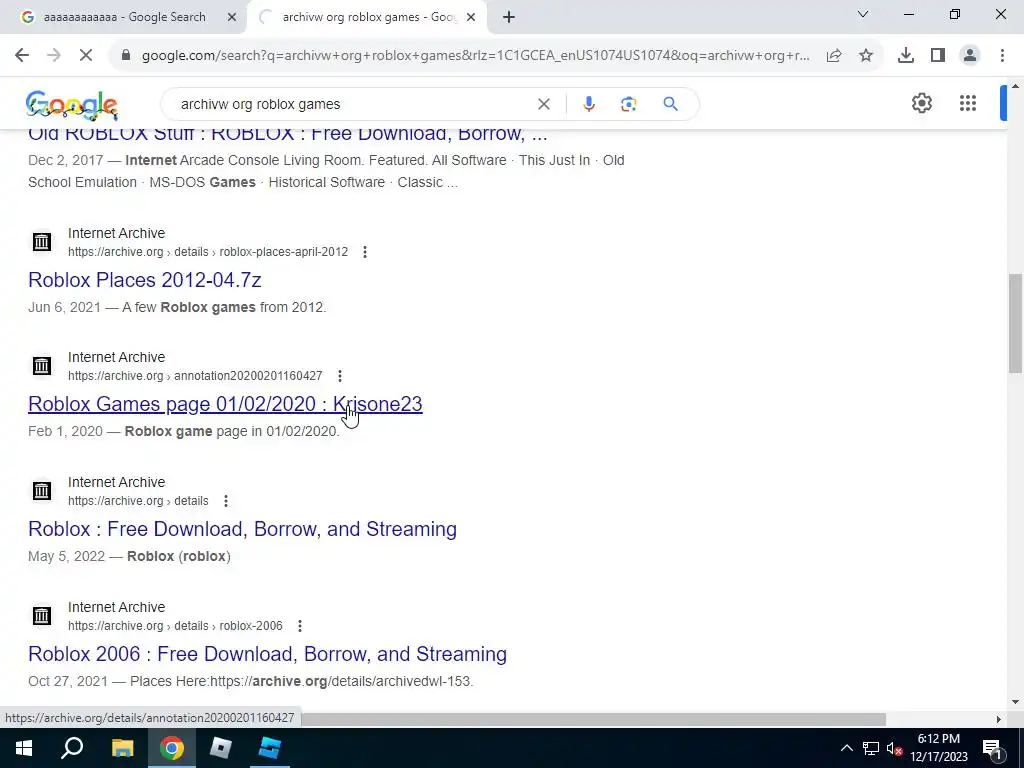Image resolution: width=1024 pixels, height=768 pixels.
Task: Click Internet Archive favicon of Roblox 2006 result
Action: tap(42, 615)
